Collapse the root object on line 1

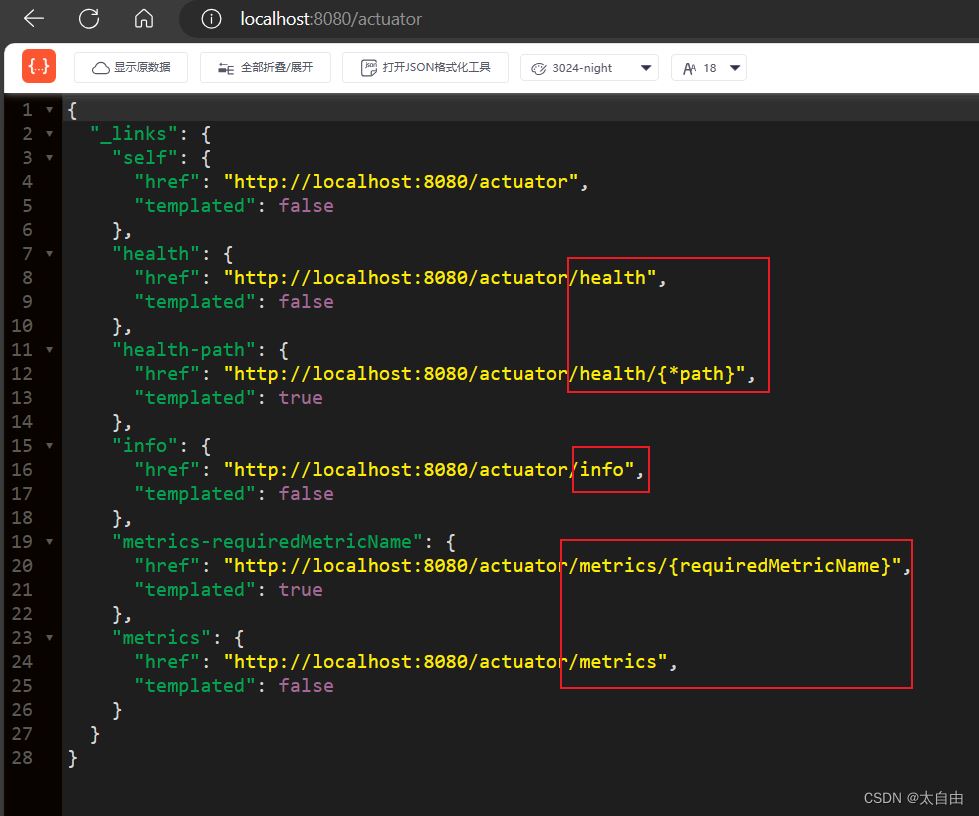[x=49, y=110]
